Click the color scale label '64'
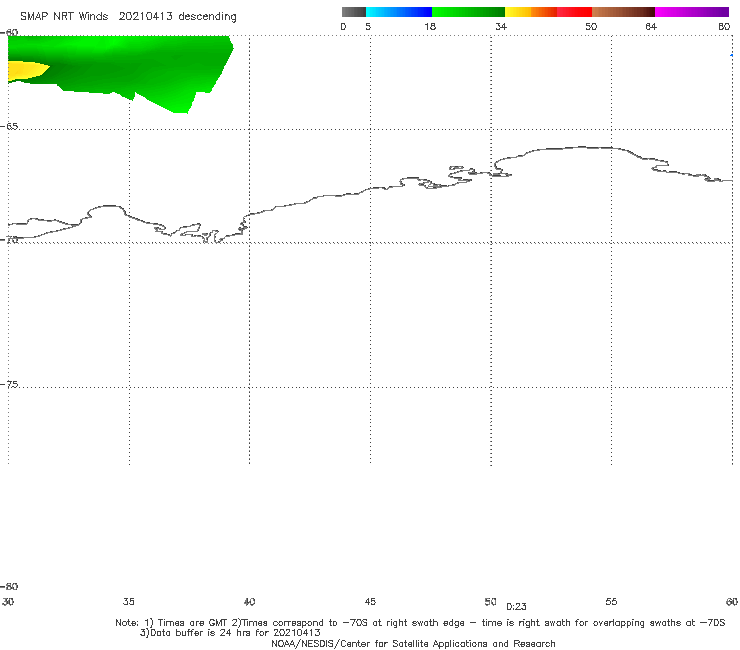This screenshot has height=650, width=740. (651, 27)
